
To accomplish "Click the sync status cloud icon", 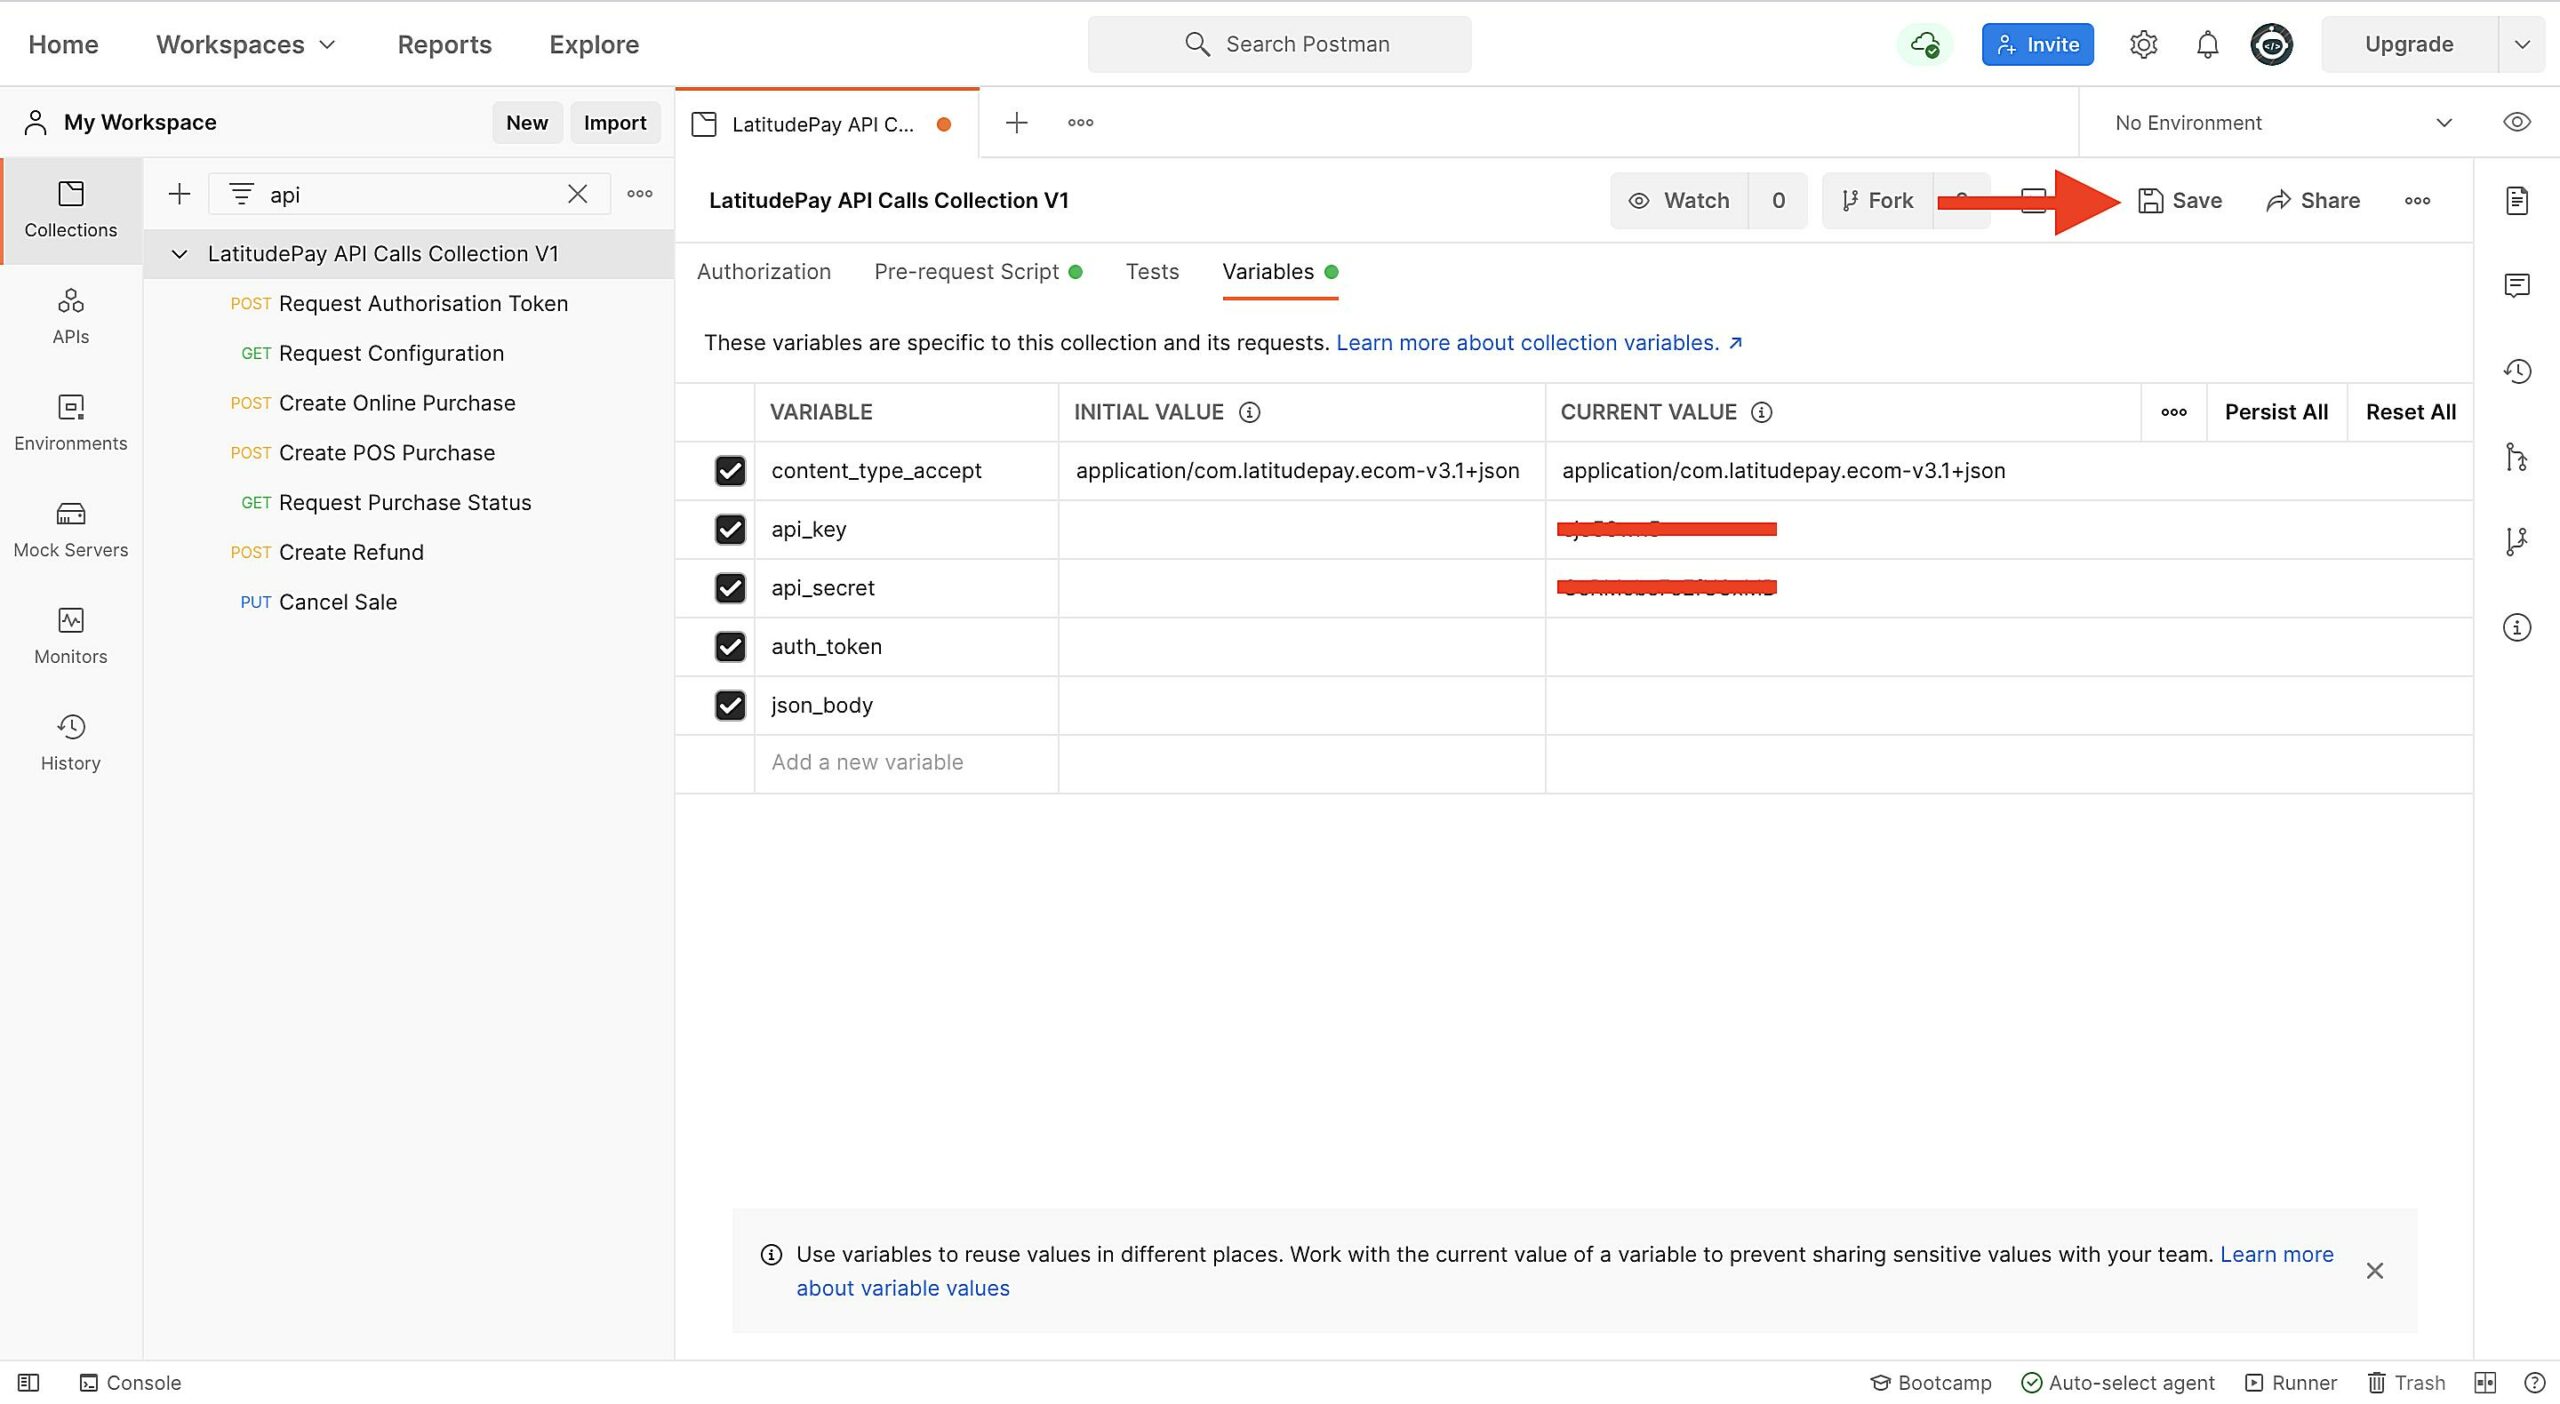I will tap(1925, 44).
